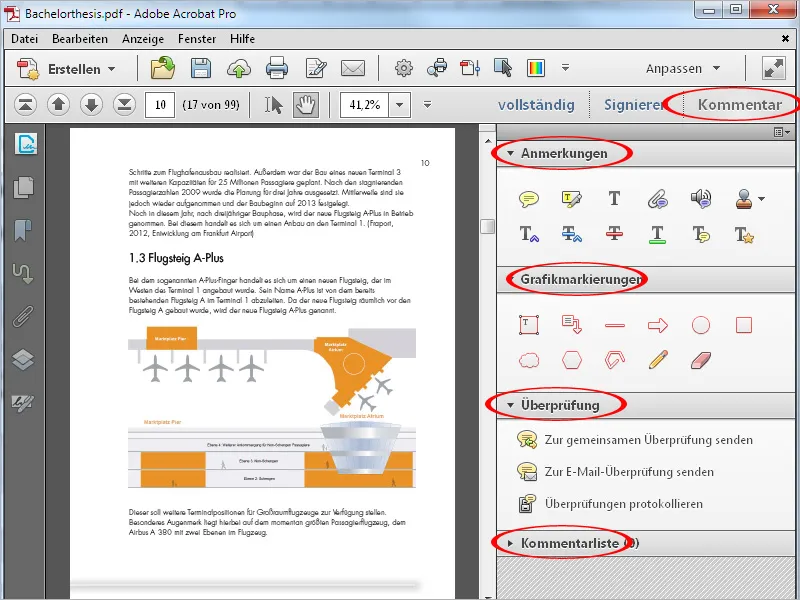
Task: Open the Anpassen dropdown
Action: coord(683,68)
